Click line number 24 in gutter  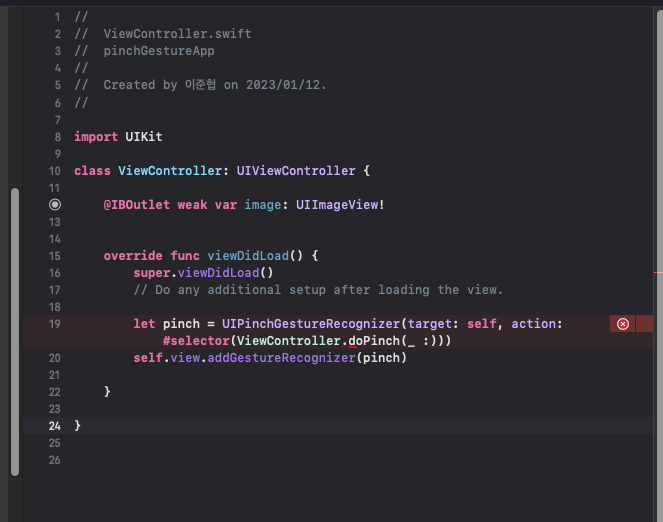coord(55,426)
